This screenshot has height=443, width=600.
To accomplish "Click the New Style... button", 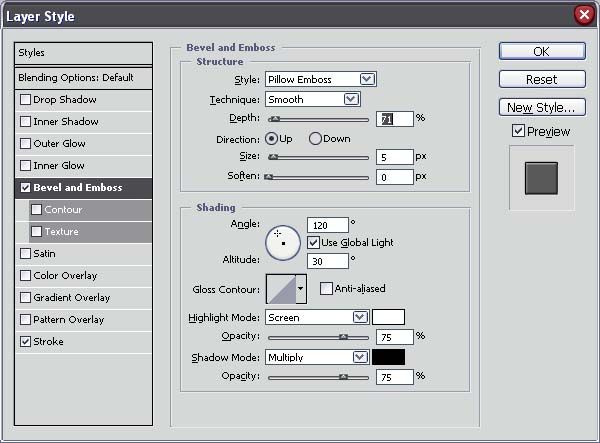I will (x=542, y=107).
